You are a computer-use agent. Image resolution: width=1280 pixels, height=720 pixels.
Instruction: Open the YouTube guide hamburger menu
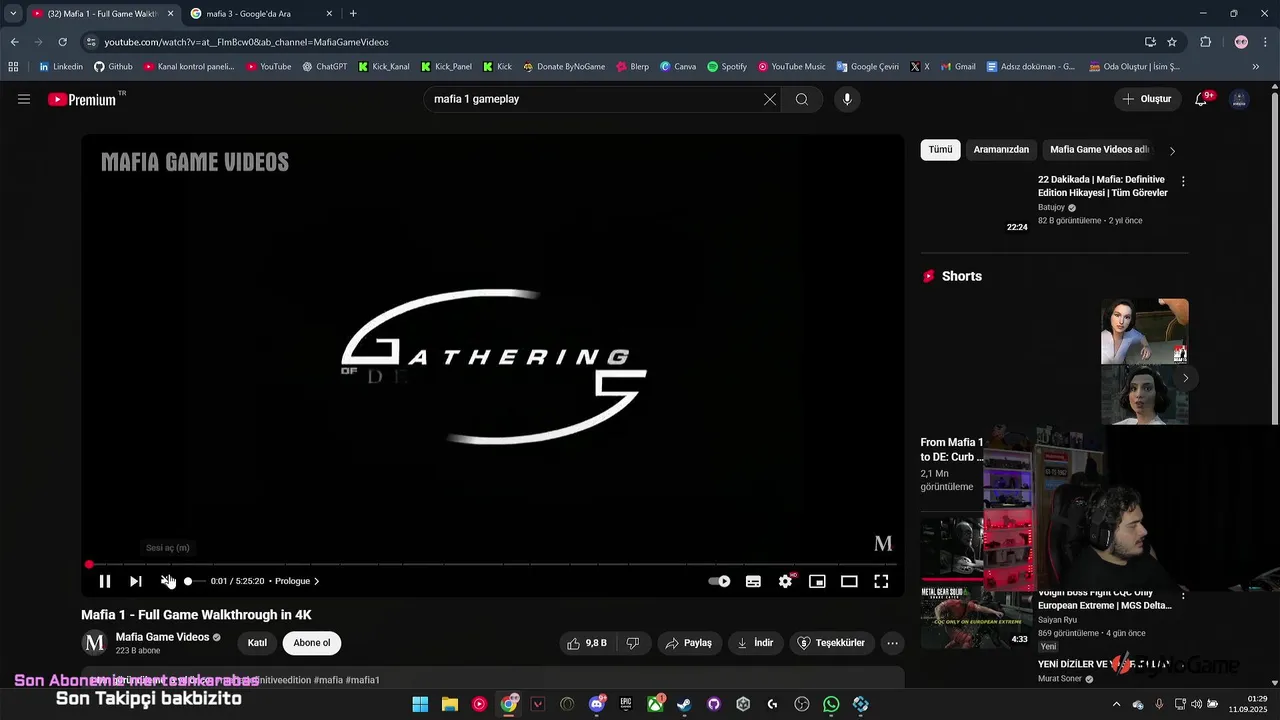(24, 99)
